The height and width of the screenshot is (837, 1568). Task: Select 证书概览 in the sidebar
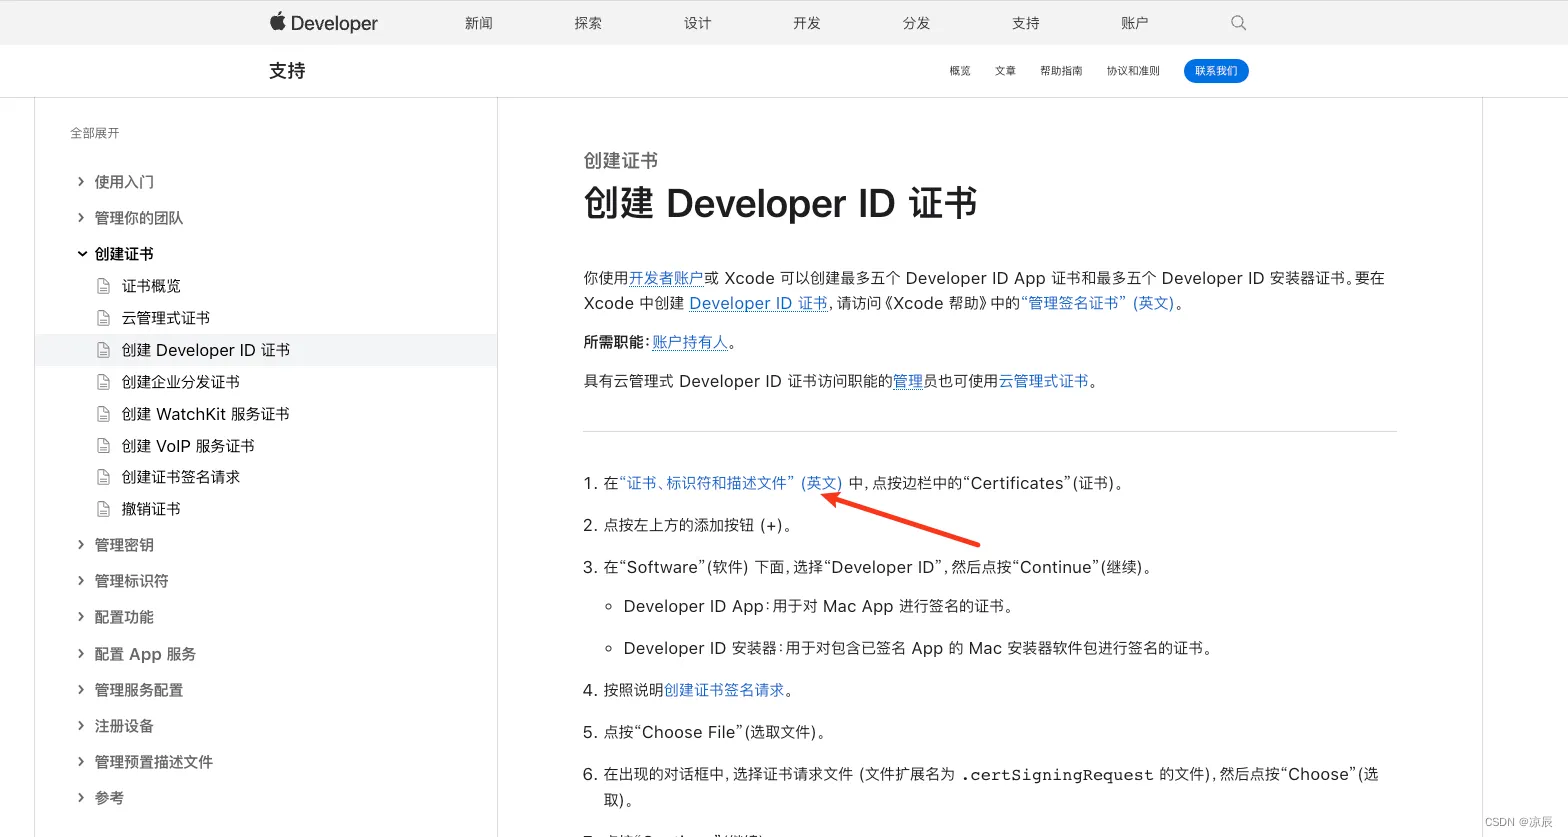[151, 286]
